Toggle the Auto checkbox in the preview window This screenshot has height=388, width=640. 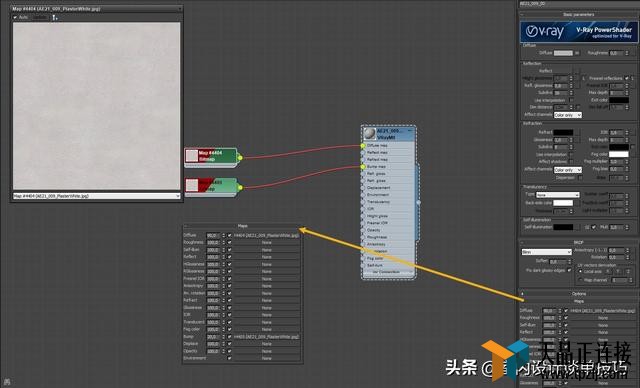16,17
